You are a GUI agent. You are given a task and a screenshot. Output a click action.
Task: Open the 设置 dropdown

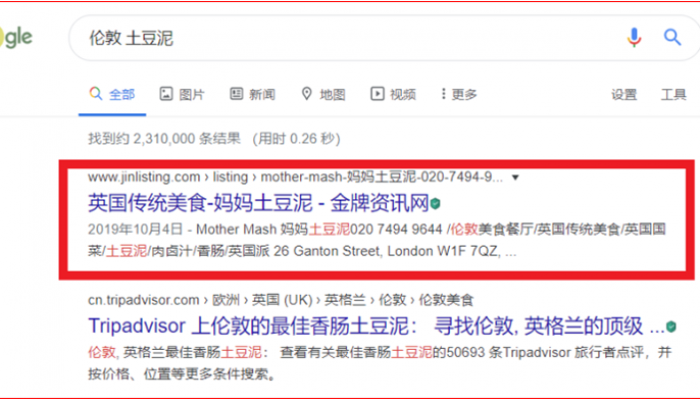[x=624, y=94]
